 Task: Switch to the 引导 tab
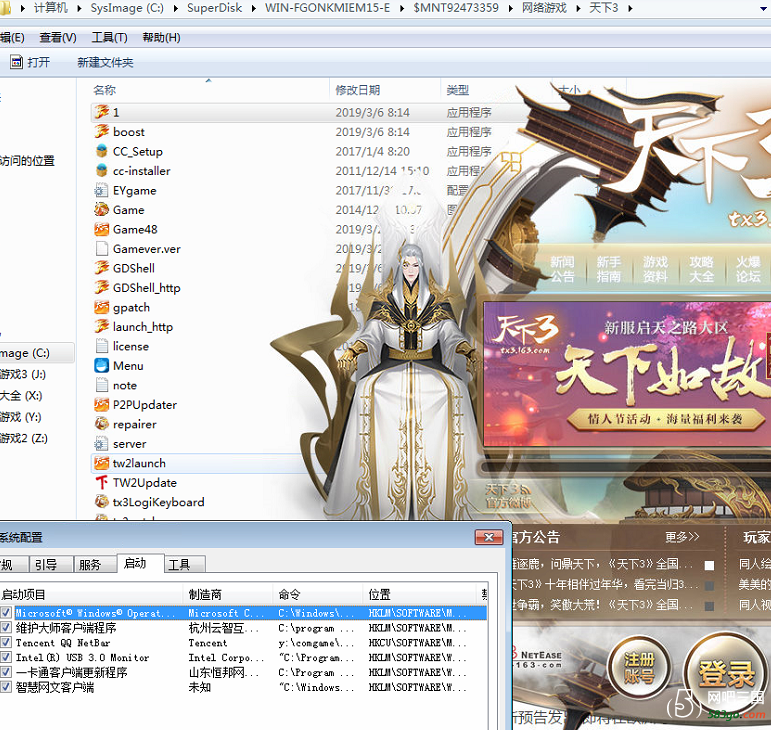51,564
